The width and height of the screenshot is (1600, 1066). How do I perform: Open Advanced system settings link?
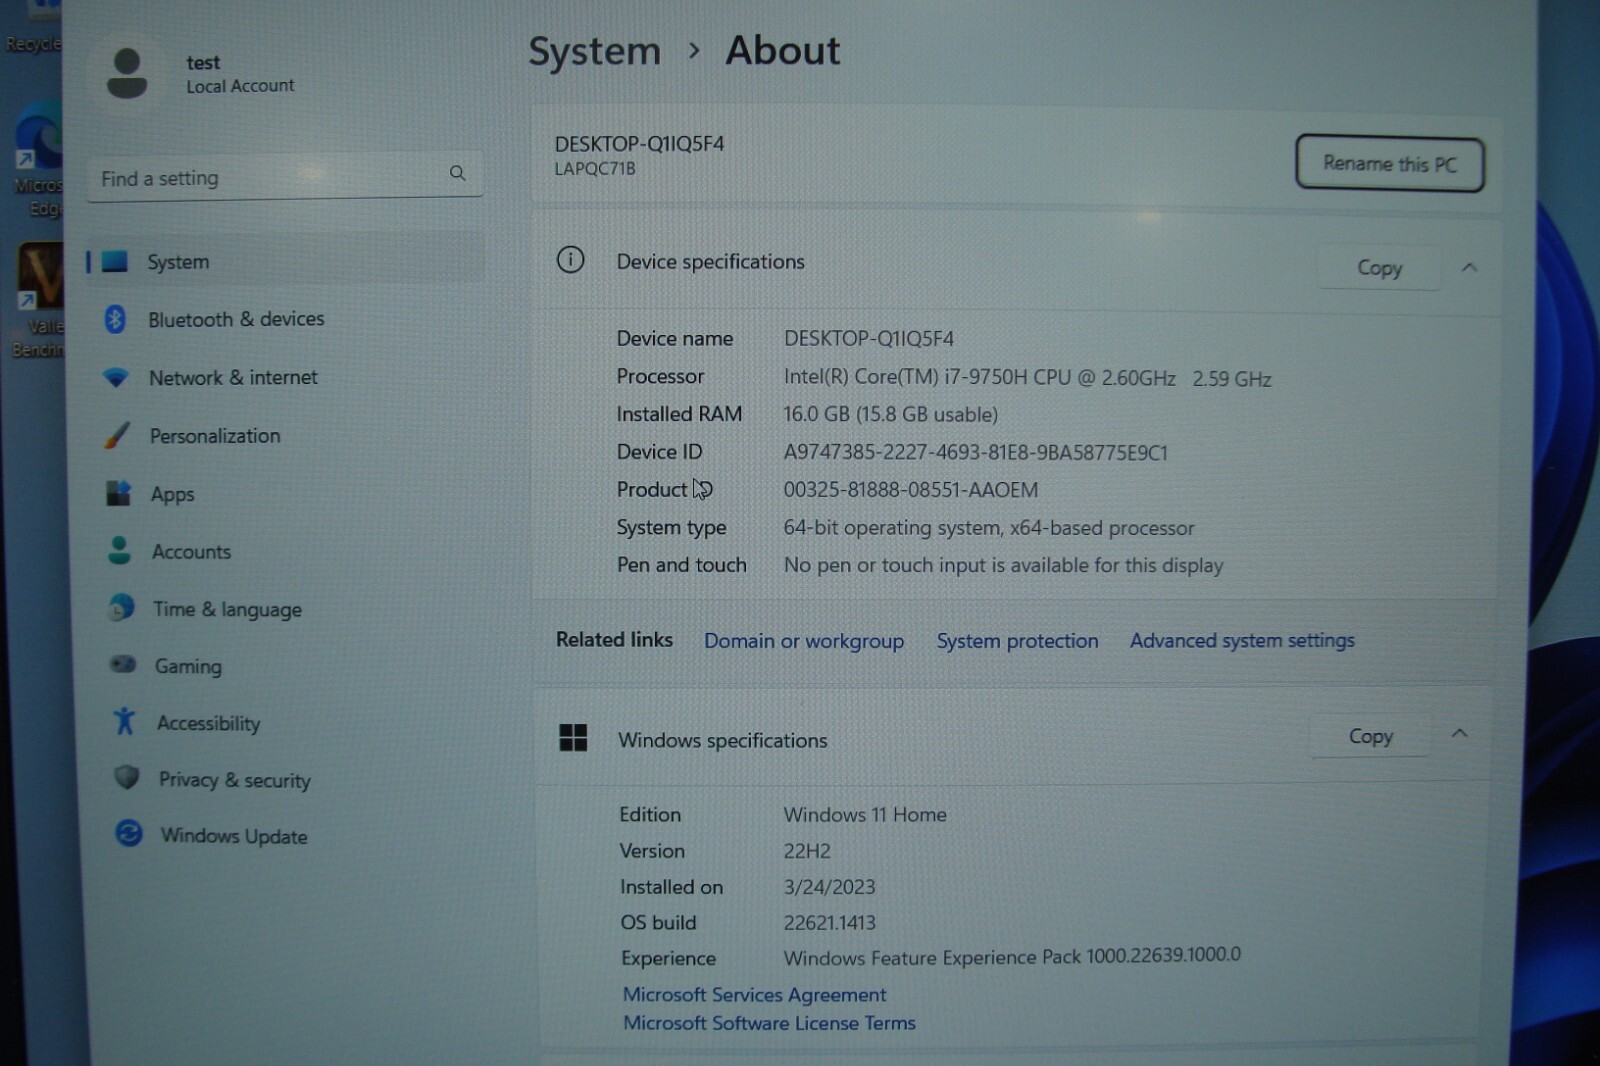1242,640
